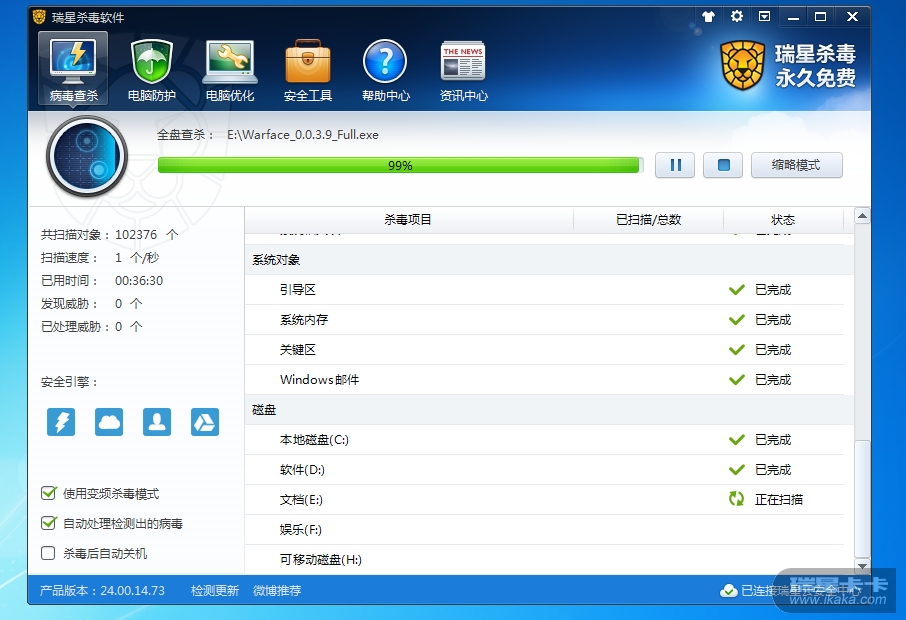Select the lightning security engine icon
Screen dimensions: 906x620
coord(61,422)
